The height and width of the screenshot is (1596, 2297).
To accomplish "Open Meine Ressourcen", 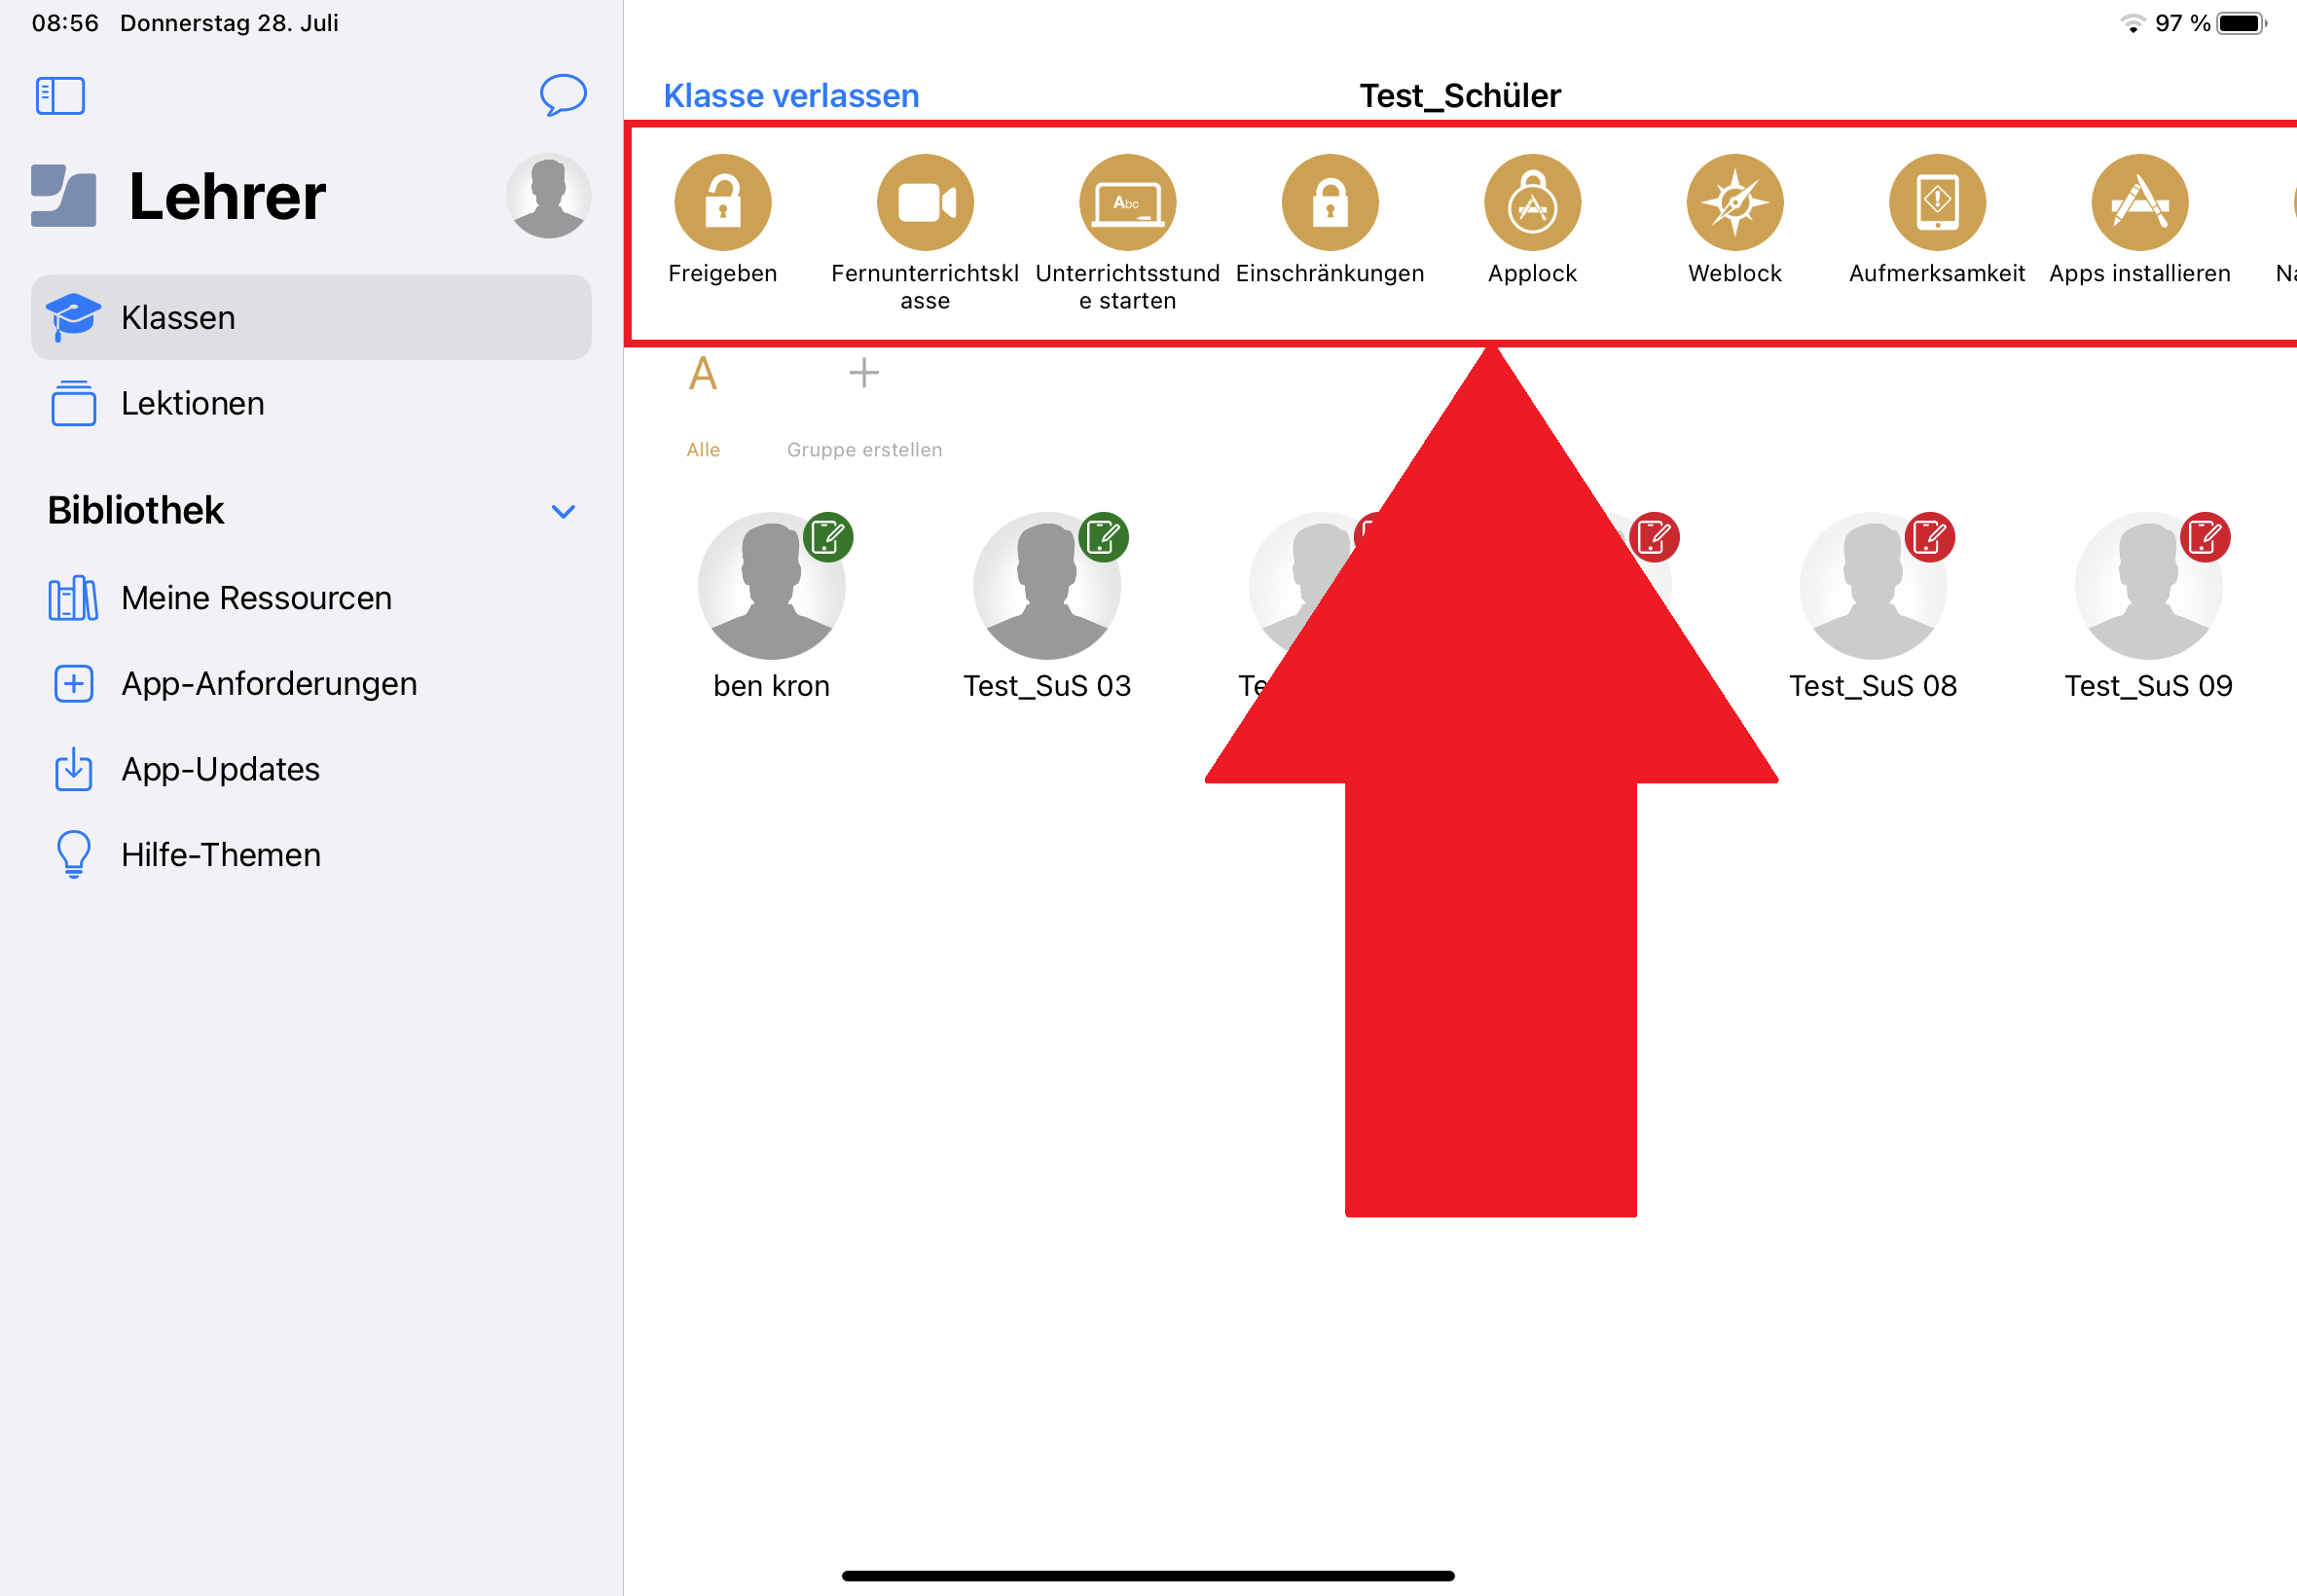I will (311, 598).
